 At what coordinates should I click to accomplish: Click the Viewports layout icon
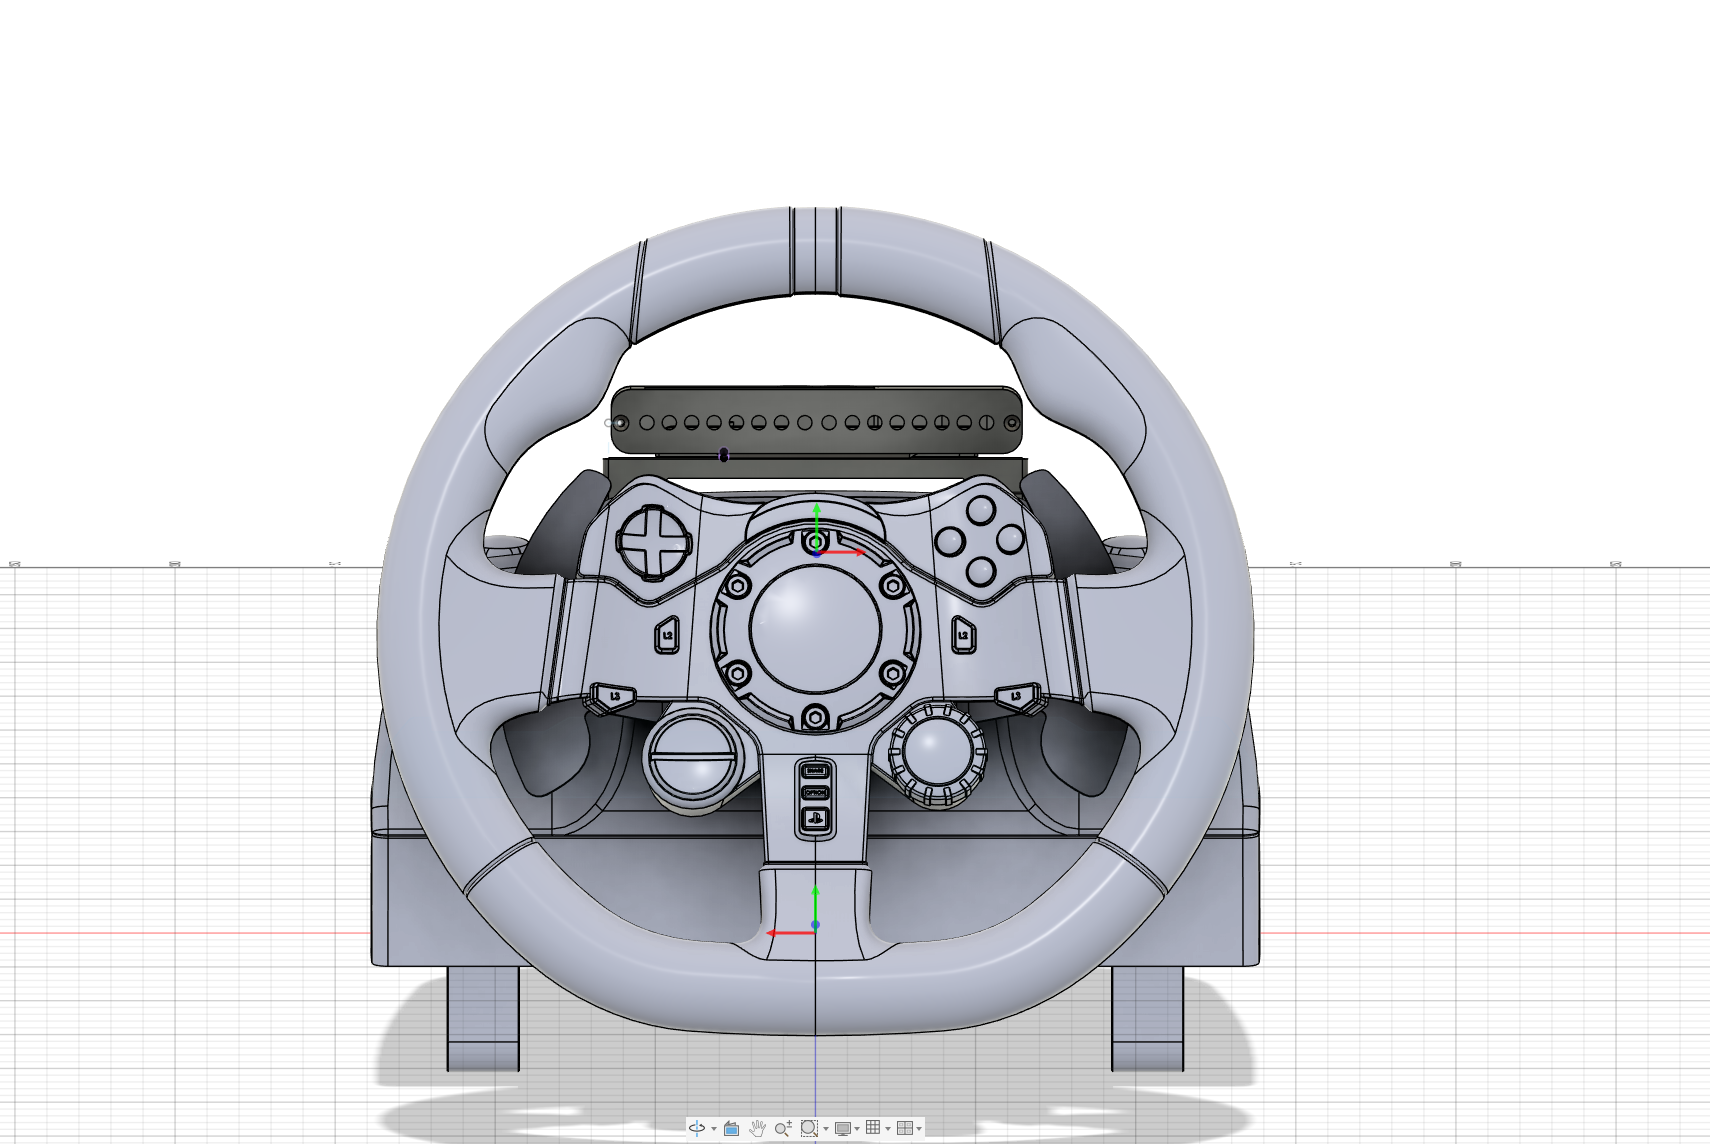(x=905, y=1128)
